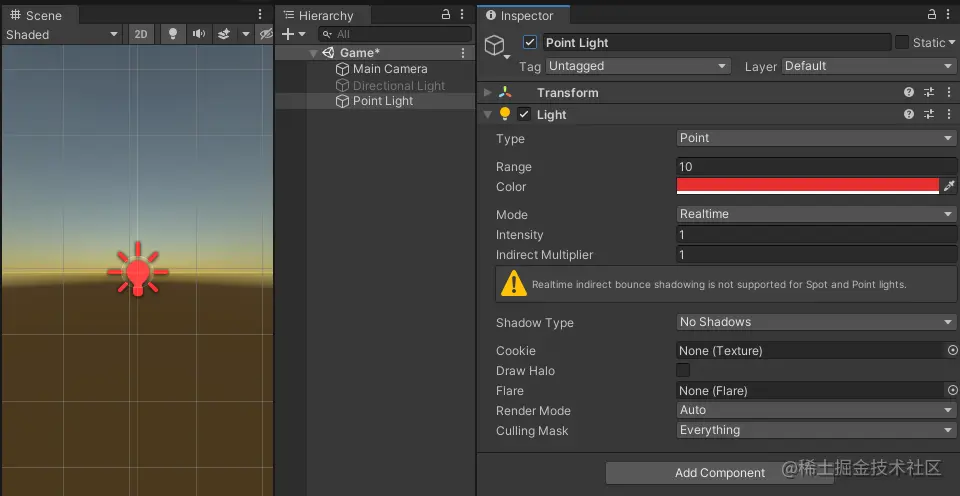Toggle 2D view mode button
The height and width of the screenshot is (496, 960).
point(141,34)
